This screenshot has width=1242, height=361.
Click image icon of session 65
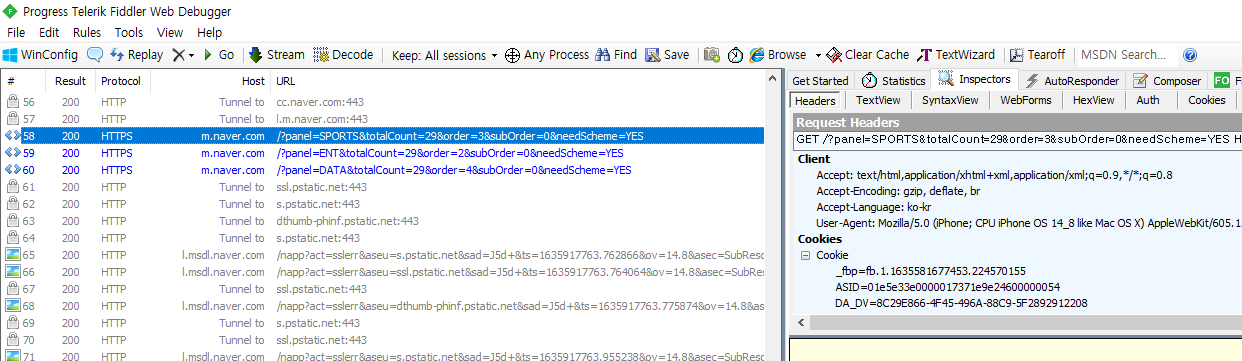click(12, 255)
